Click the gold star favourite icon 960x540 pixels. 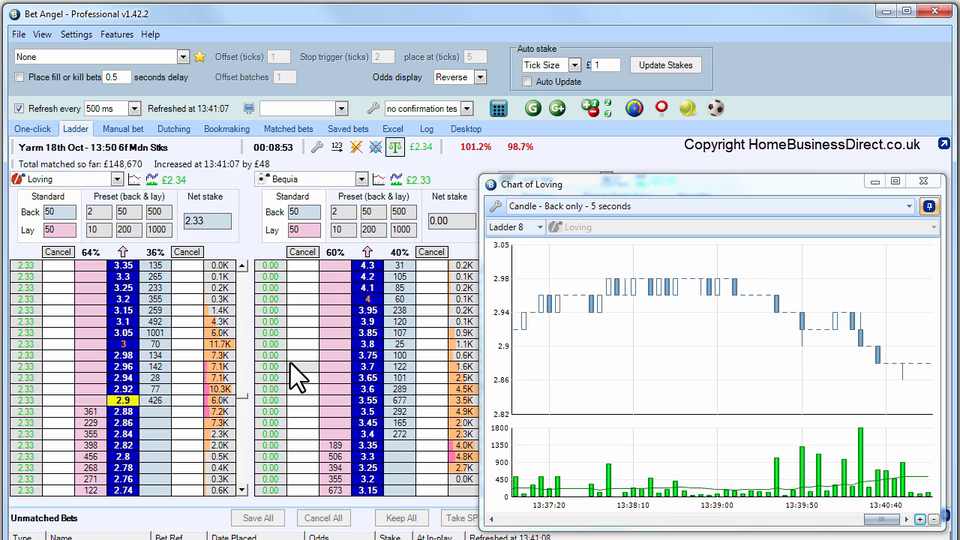(x=199, y=57)
